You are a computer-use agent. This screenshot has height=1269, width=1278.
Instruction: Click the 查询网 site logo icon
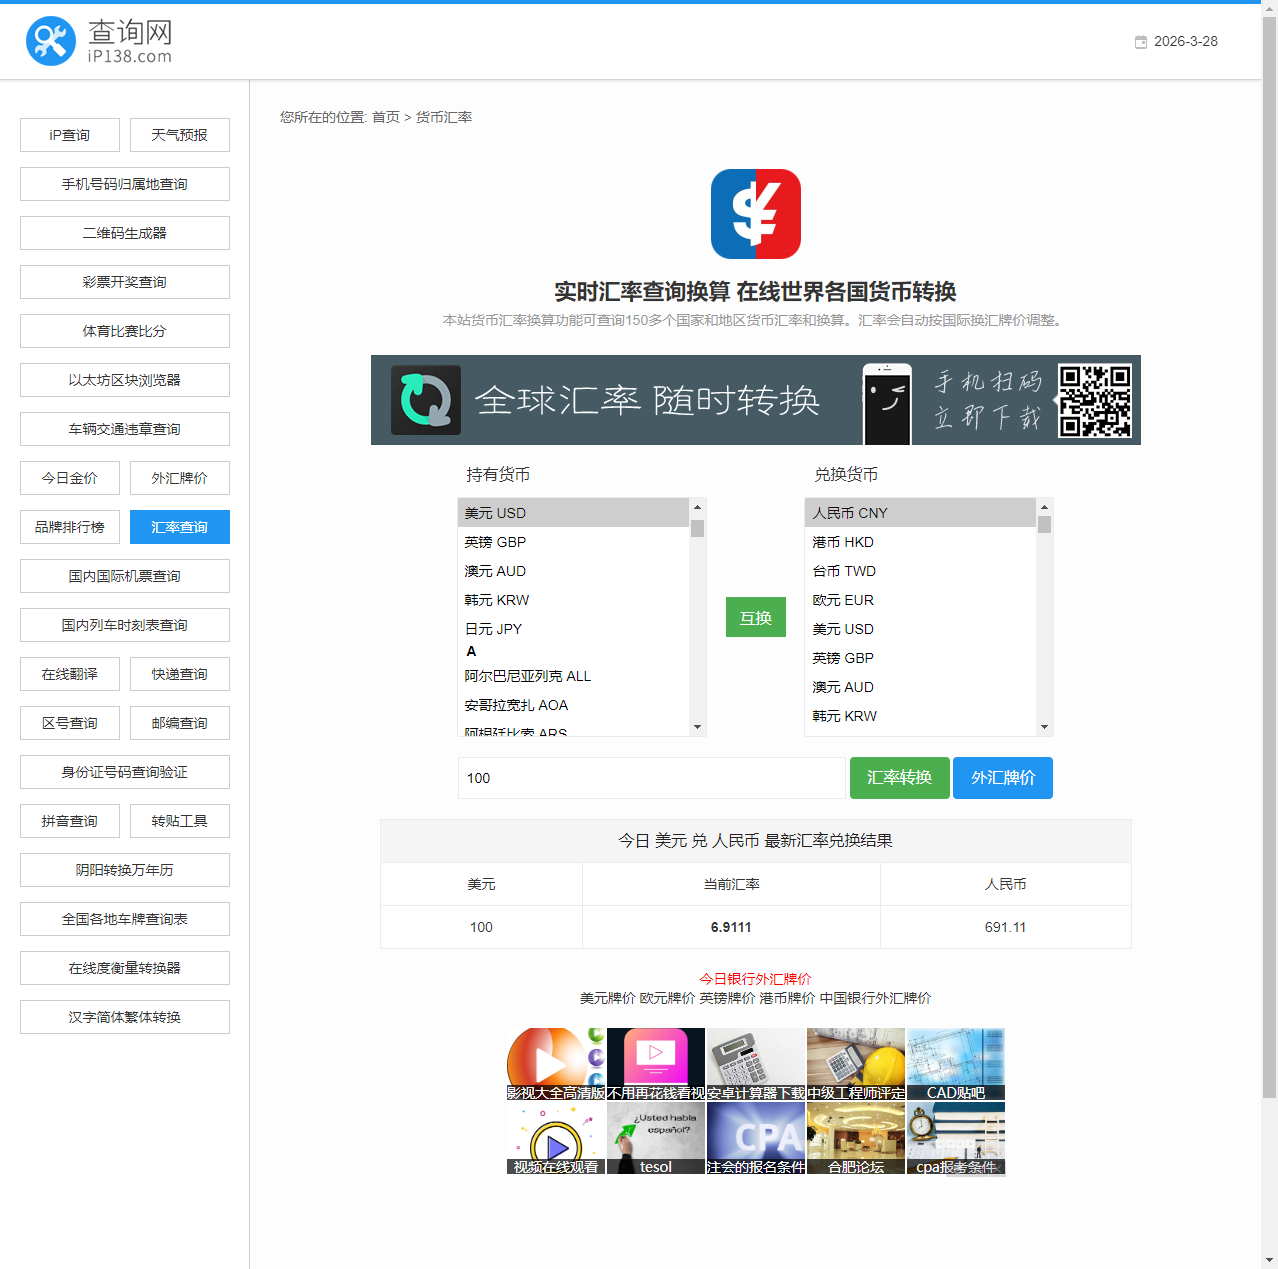pyautogui.click(x=51, y=41)
